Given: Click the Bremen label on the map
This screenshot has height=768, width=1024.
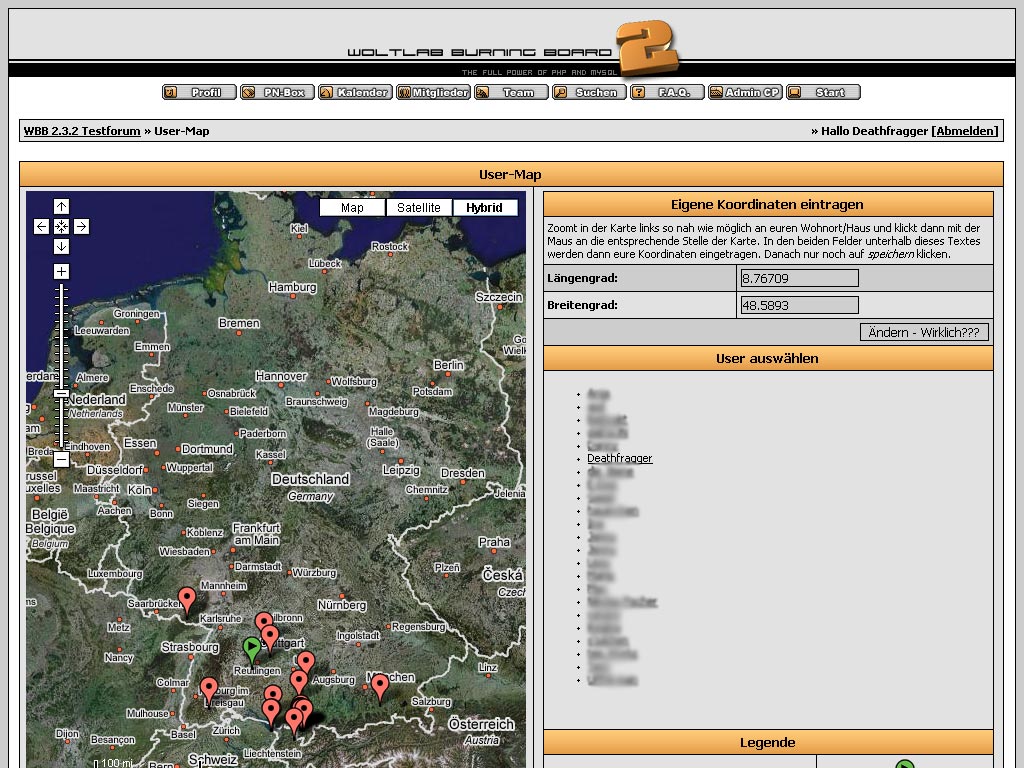Looking at the screenshot, I should pyautogui.click(x=239, y=323).
